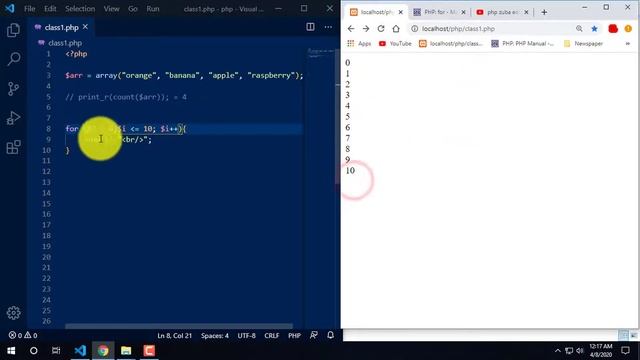This screenshot has width=640, height=360.
Task: Go forward in Chrome
Action: click(x=366, y=29)
